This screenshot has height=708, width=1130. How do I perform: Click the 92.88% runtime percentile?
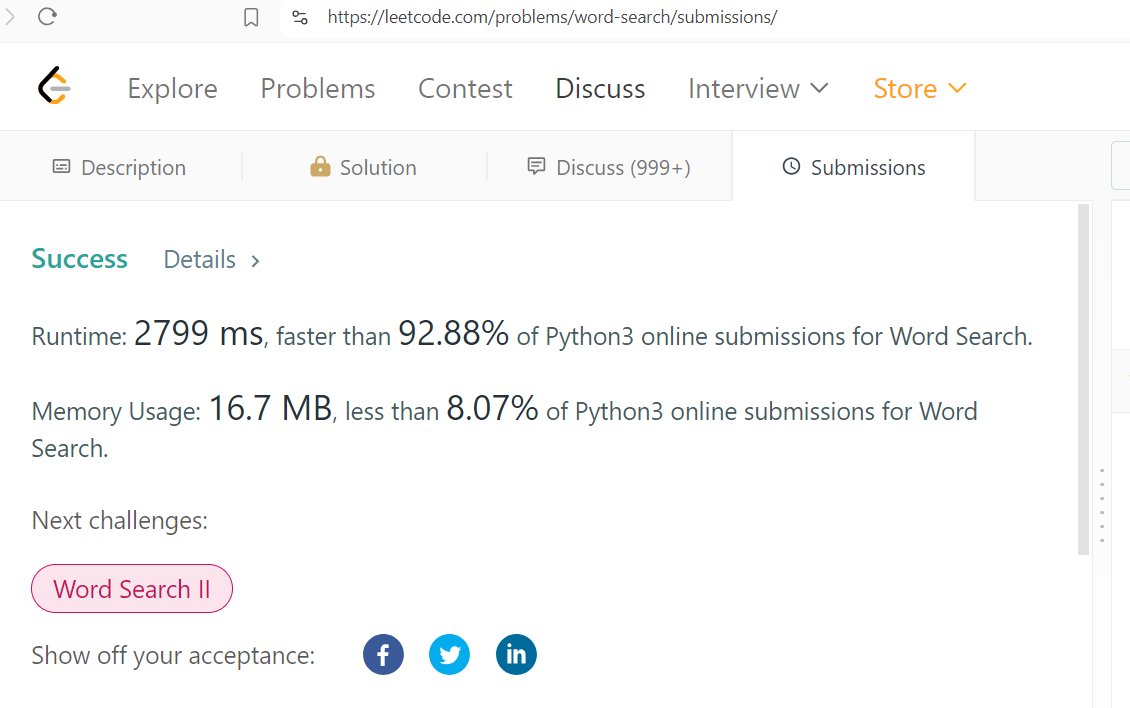[453, 333]
